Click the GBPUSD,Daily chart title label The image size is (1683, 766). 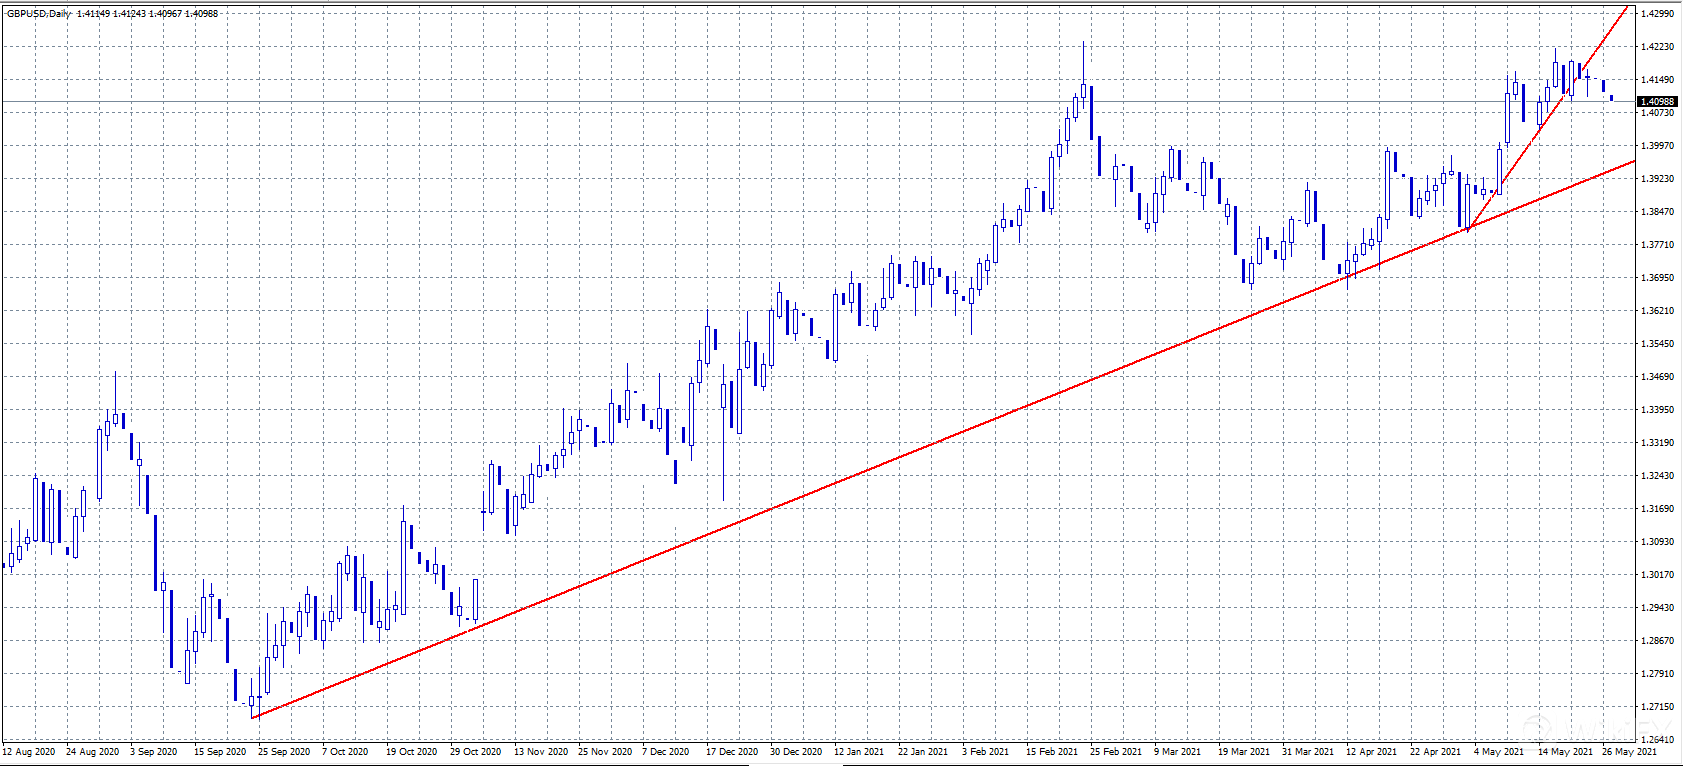point(38,13)
